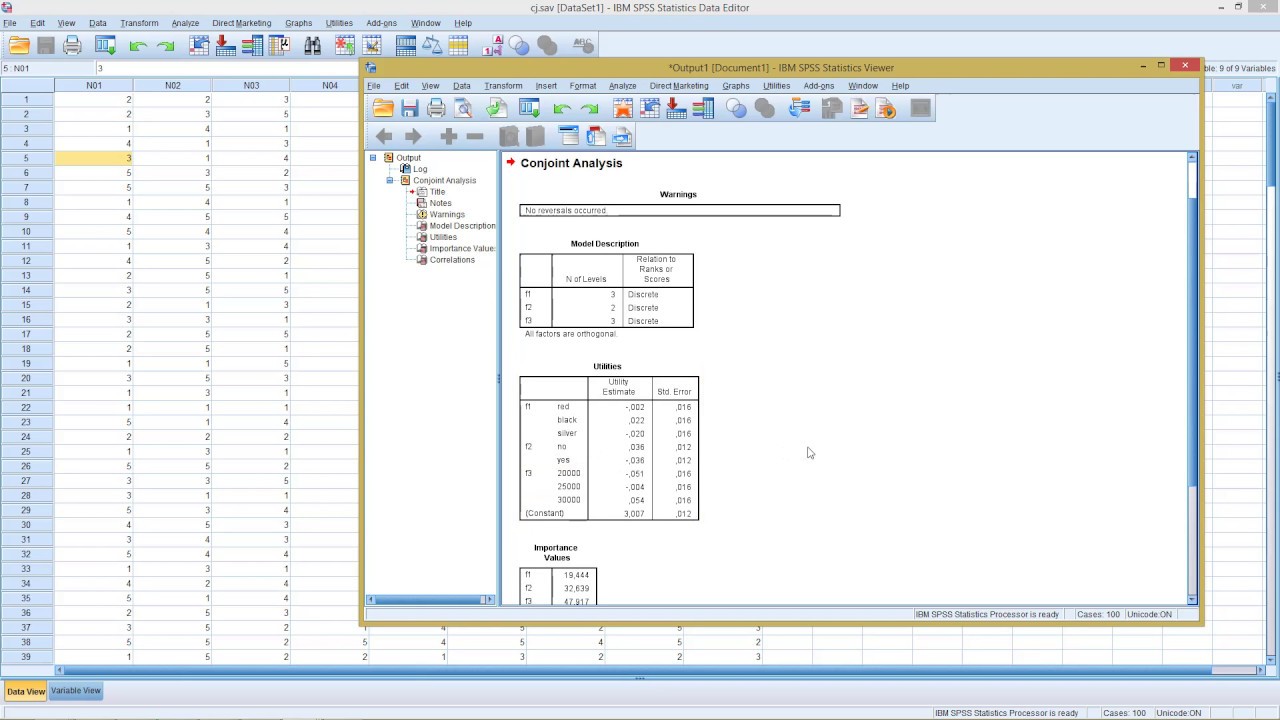
Task: Click the N03 column header in Data Editor
Action: click(x=251, y=85)
